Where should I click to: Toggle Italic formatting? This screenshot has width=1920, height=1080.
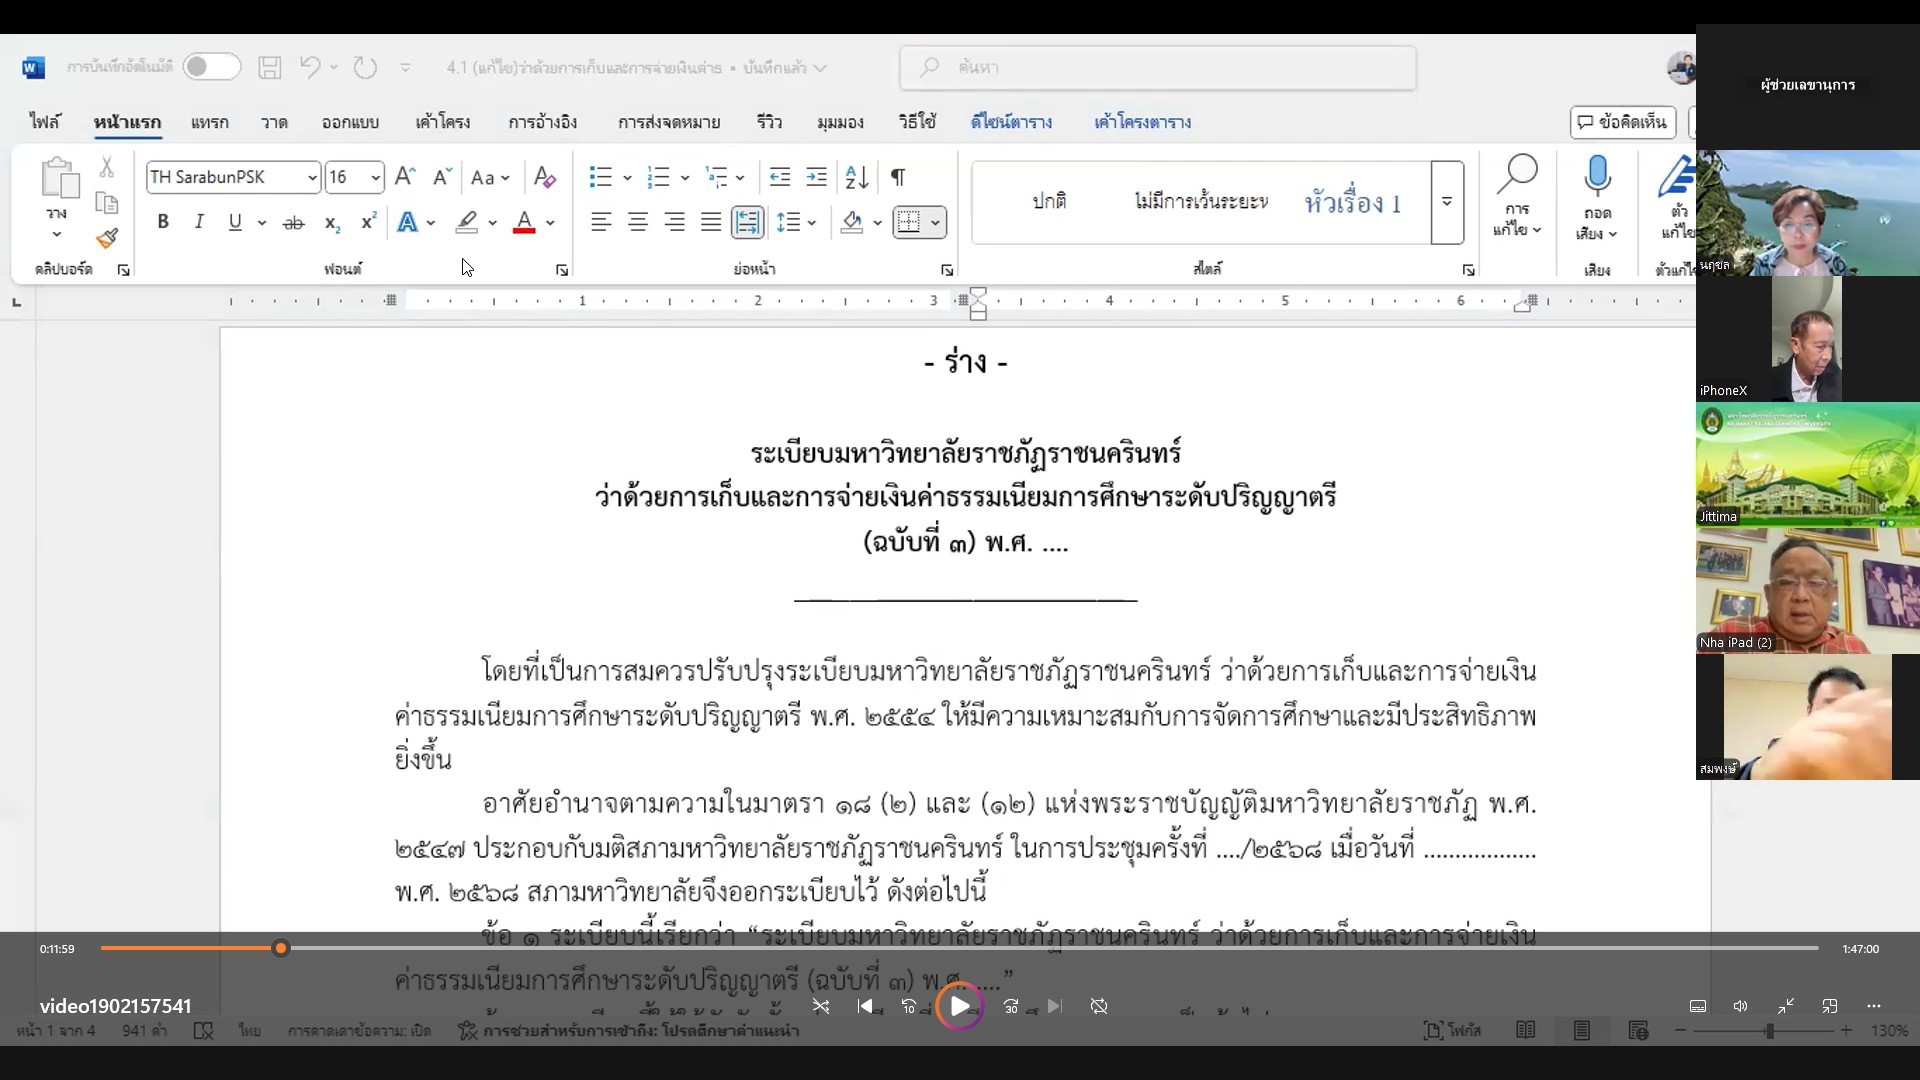click(199, 222)
